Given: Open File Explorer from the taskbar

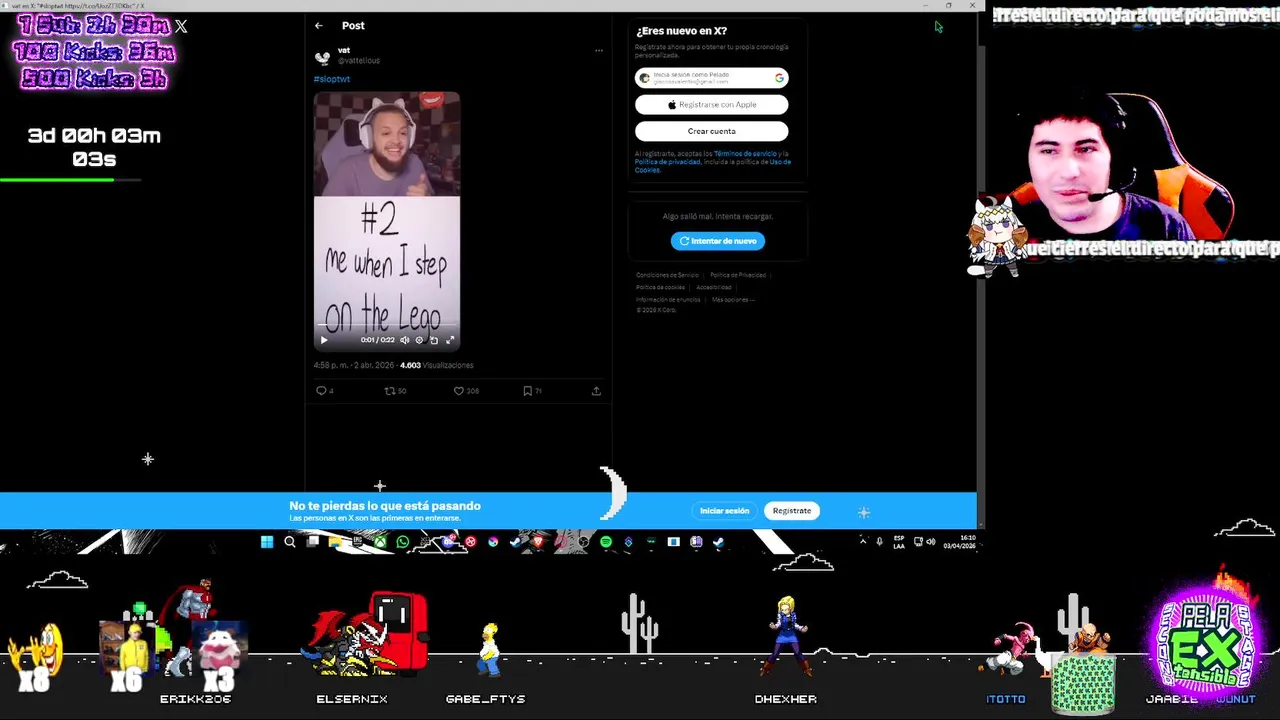Looking at the screenshot, I should point(335,542).
